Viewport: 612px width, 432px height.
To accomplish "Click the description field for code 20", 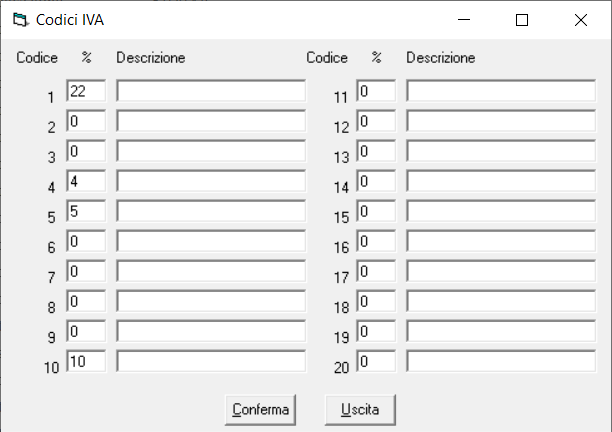I will (x=501, y=361).
